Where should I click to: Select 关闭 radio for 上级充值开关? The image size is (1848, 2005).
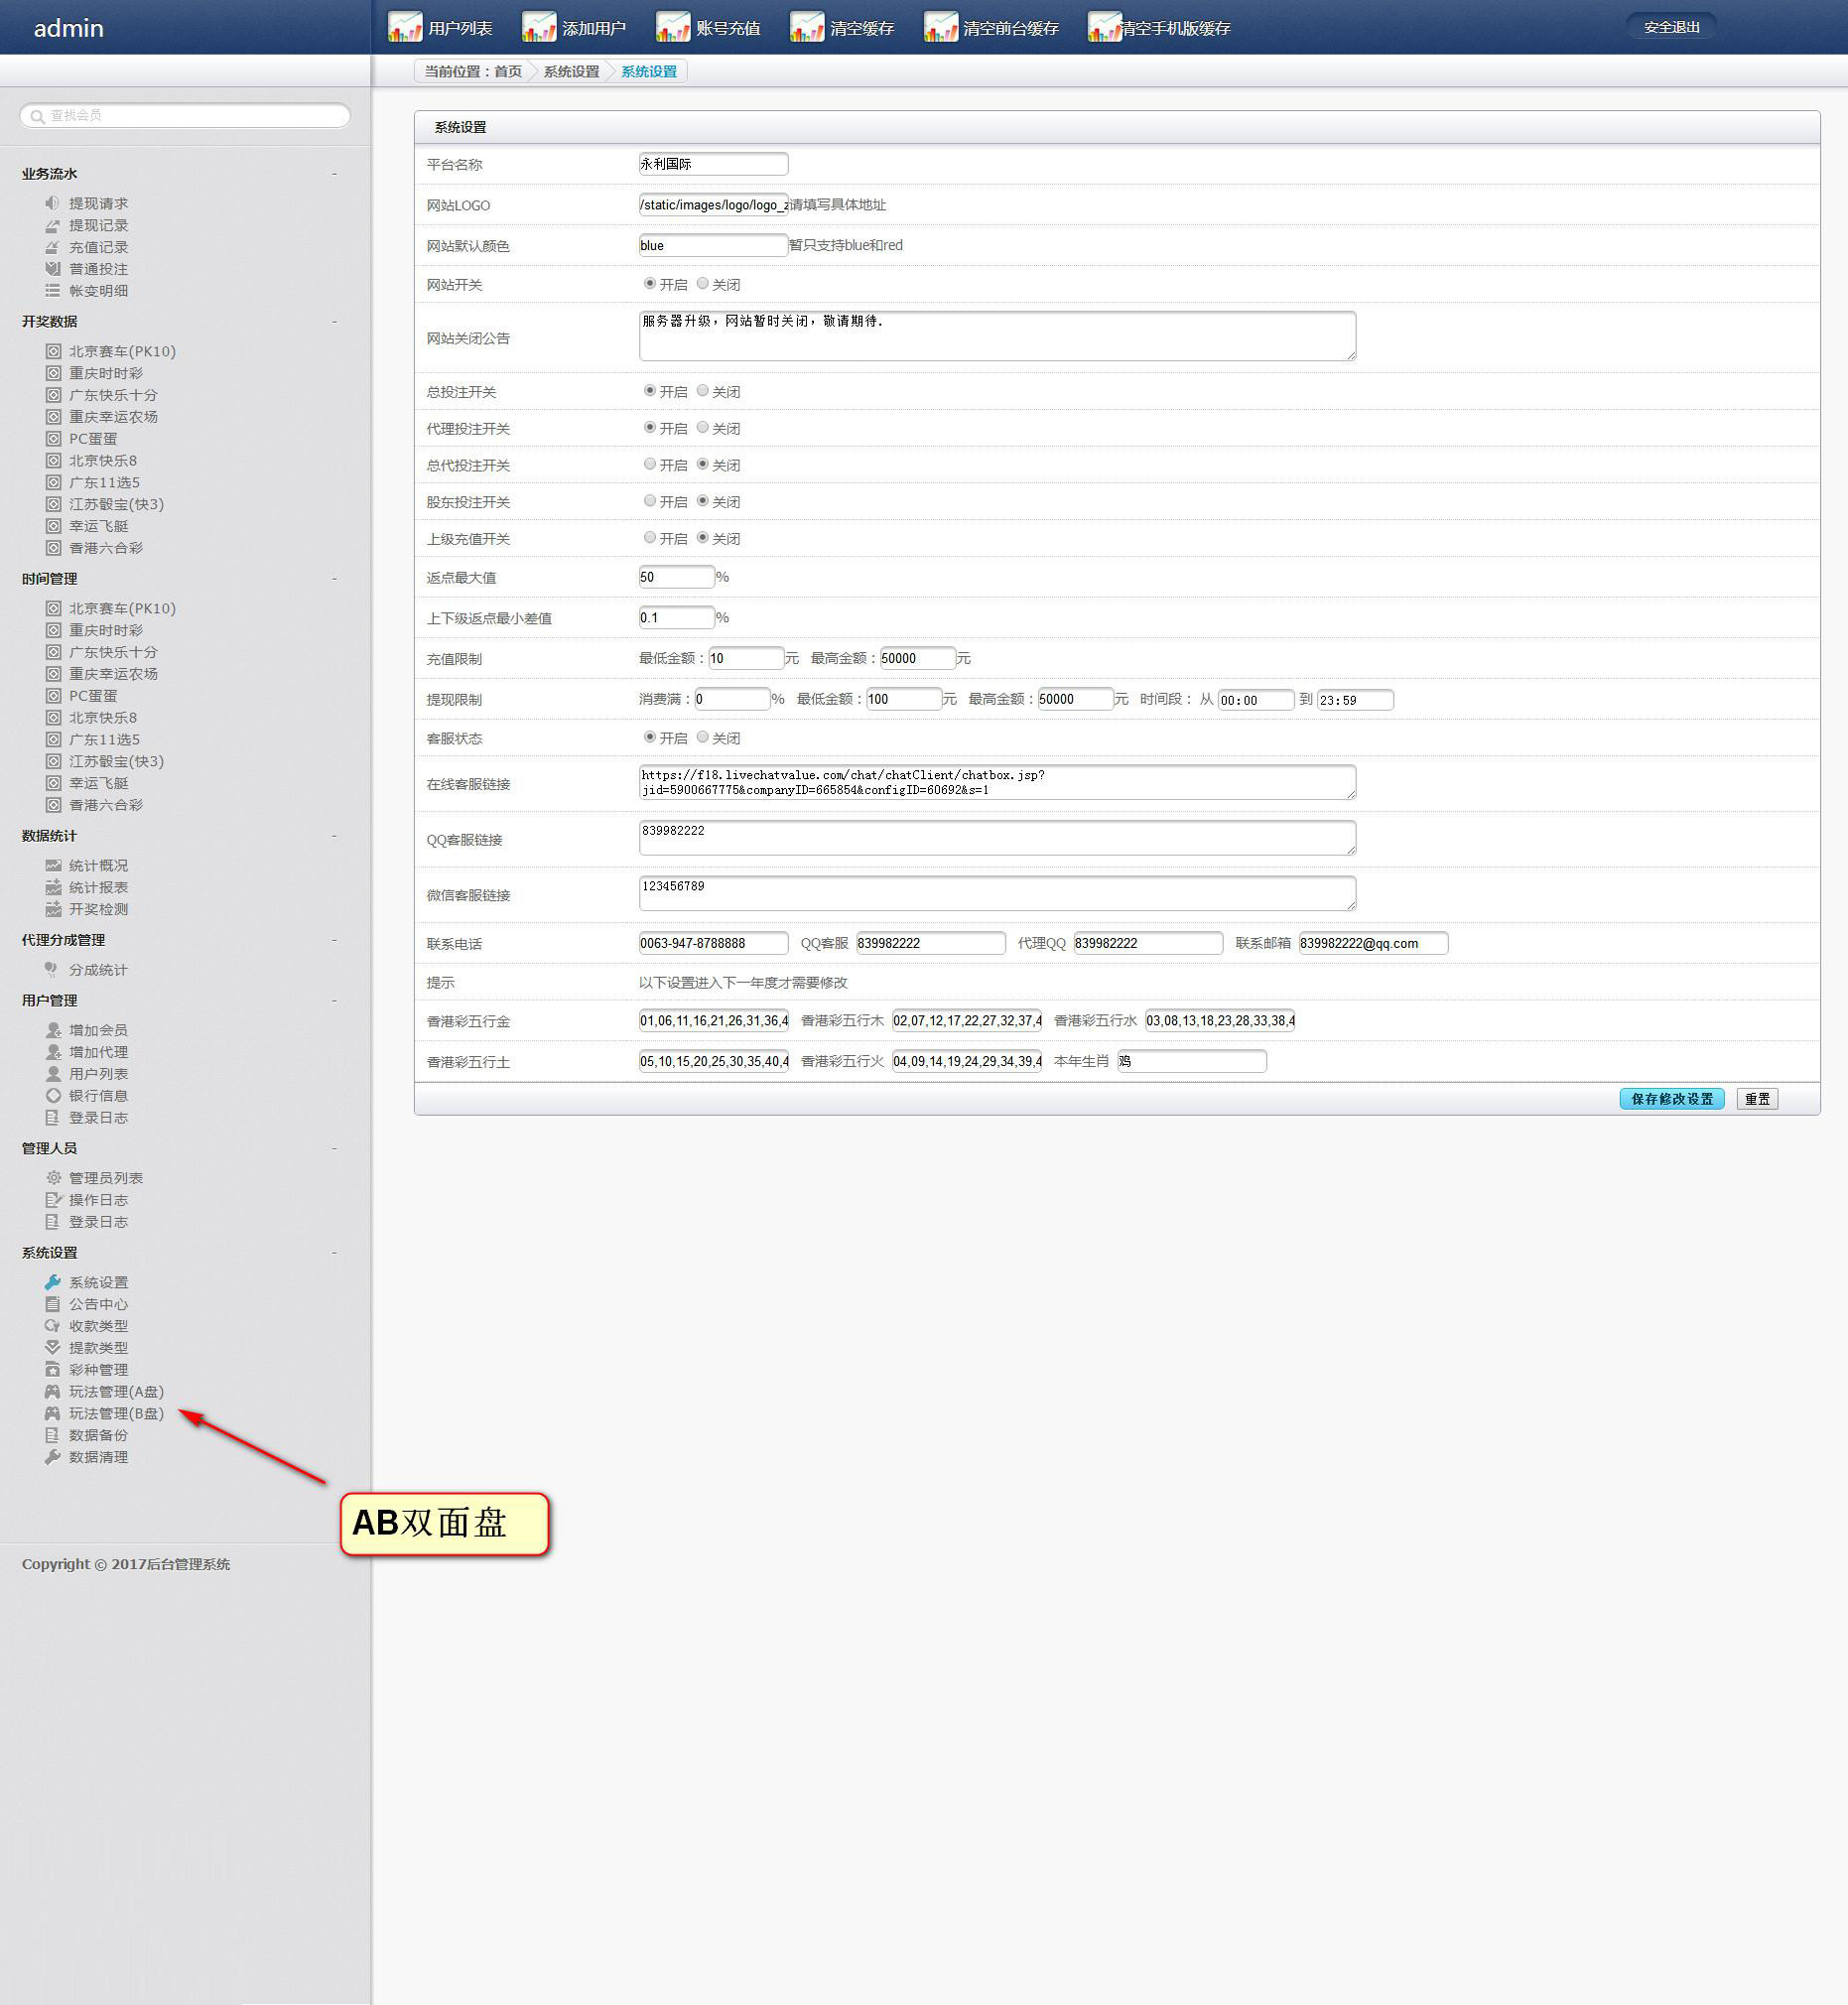click(703, 538)
